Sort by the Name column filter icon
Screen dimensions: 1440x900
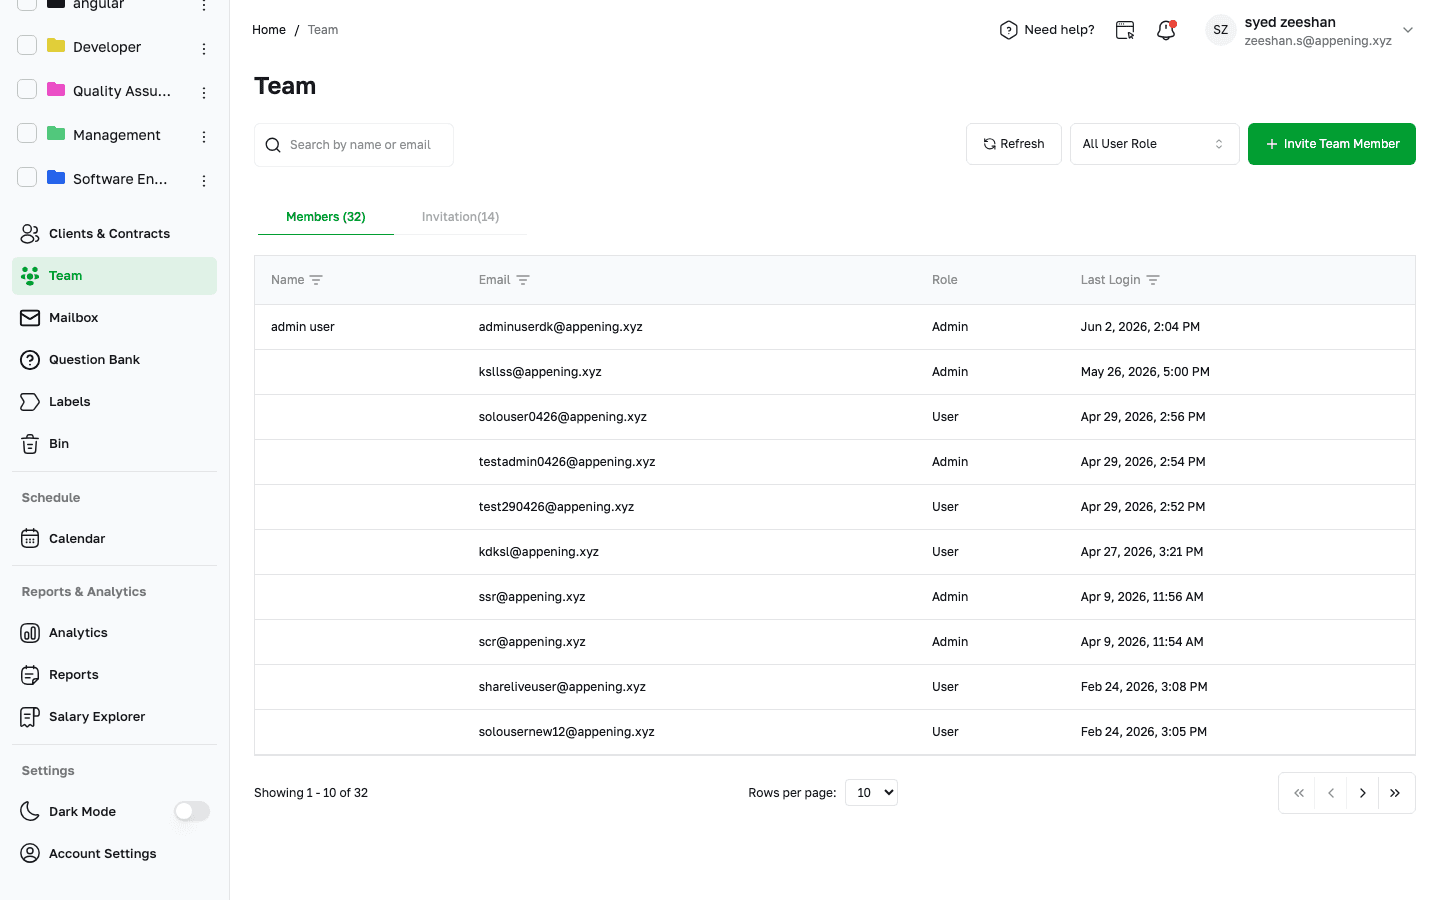[316, 280]
